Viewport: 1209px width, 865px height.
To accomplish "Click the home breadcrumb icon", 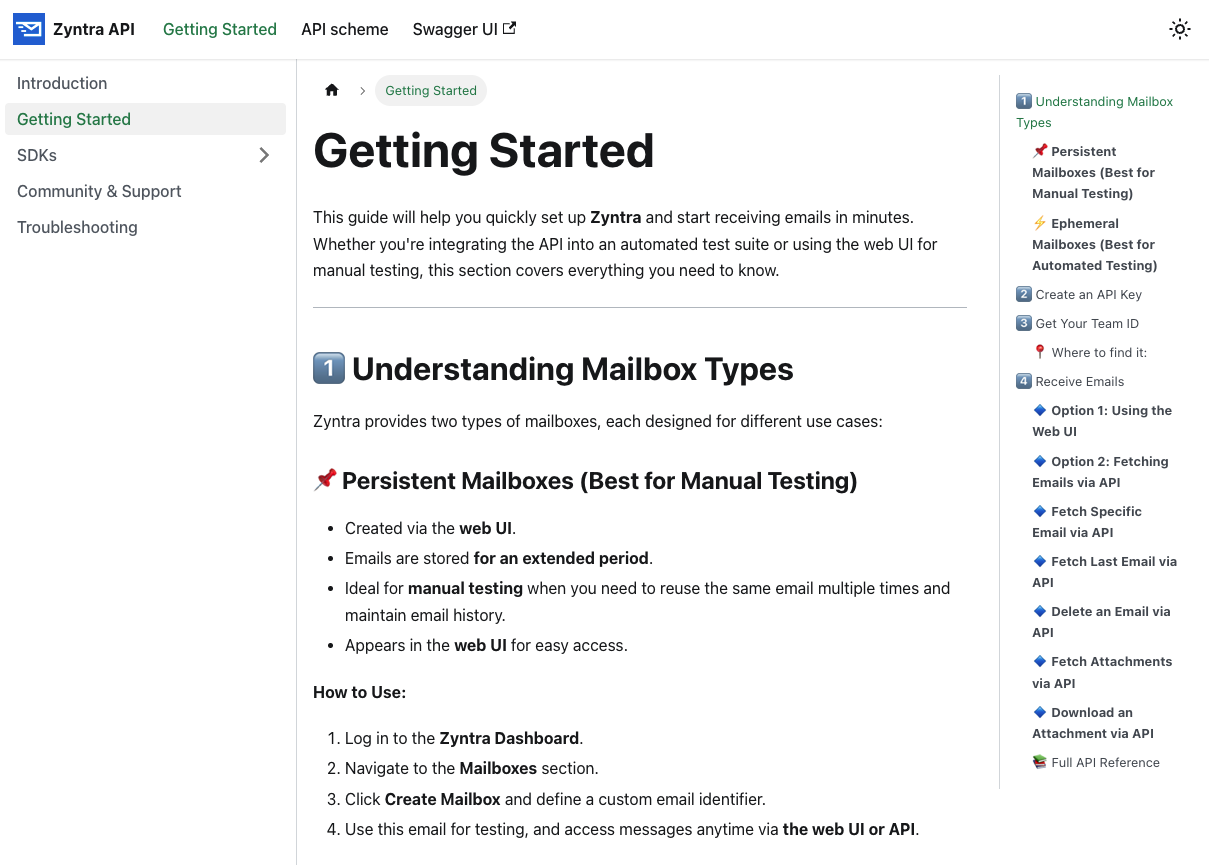I will coord(332,90).
